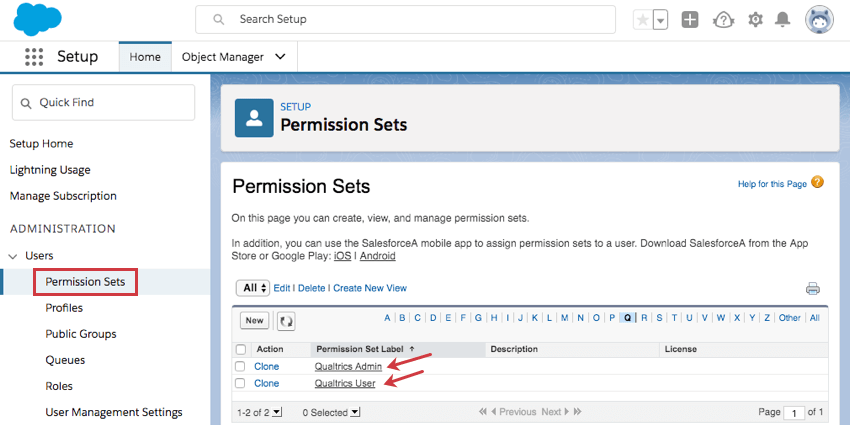Open Manage Subscription in the sidebar
Screen dimensions: 850x425
63,196
